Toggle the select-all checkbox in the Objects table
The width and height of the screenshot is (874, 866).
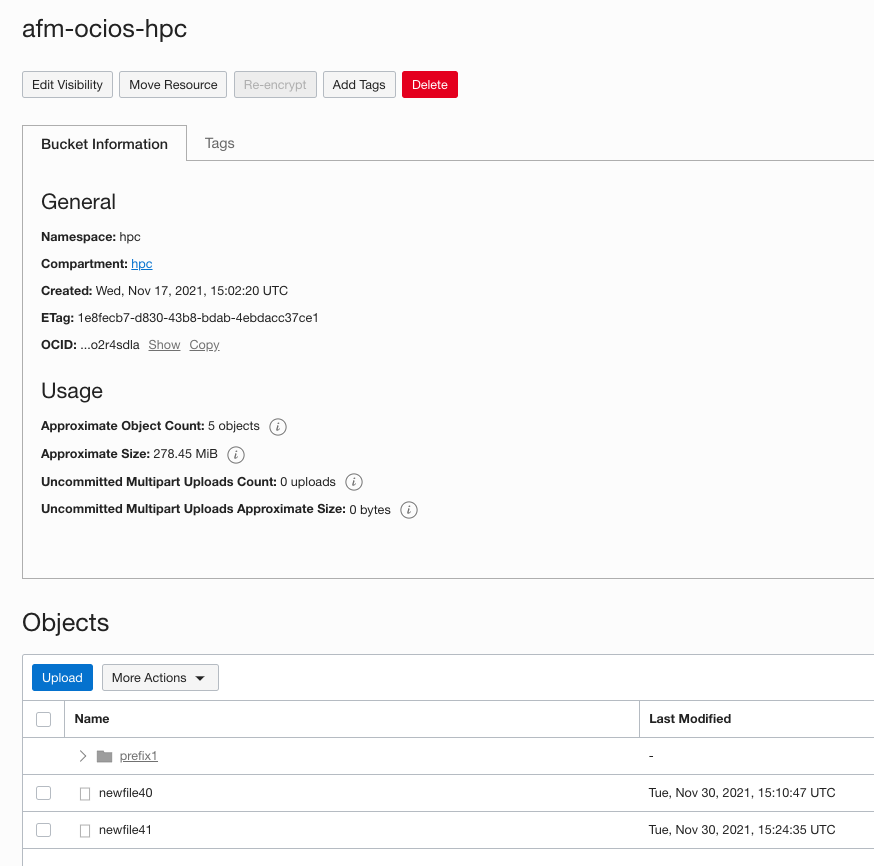pyautogui.click(x=43, y=718)
